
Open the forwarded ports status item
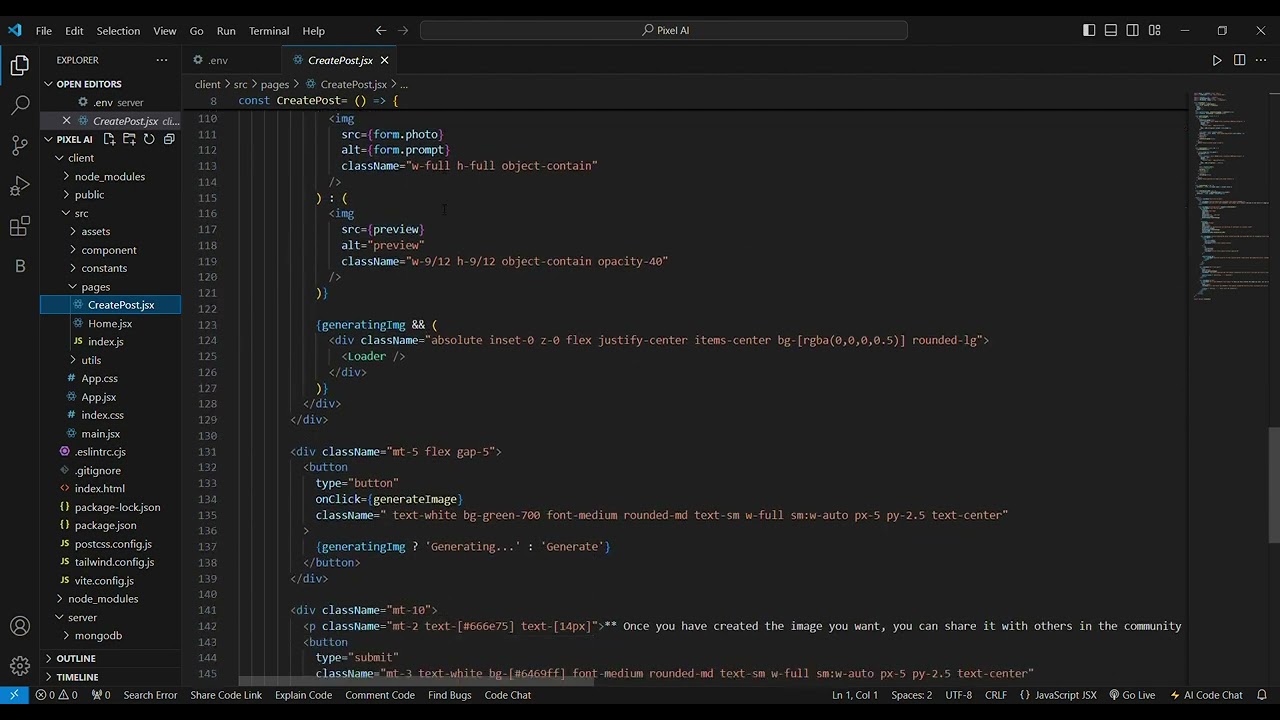pyautogui.click(x=101, y=695)
